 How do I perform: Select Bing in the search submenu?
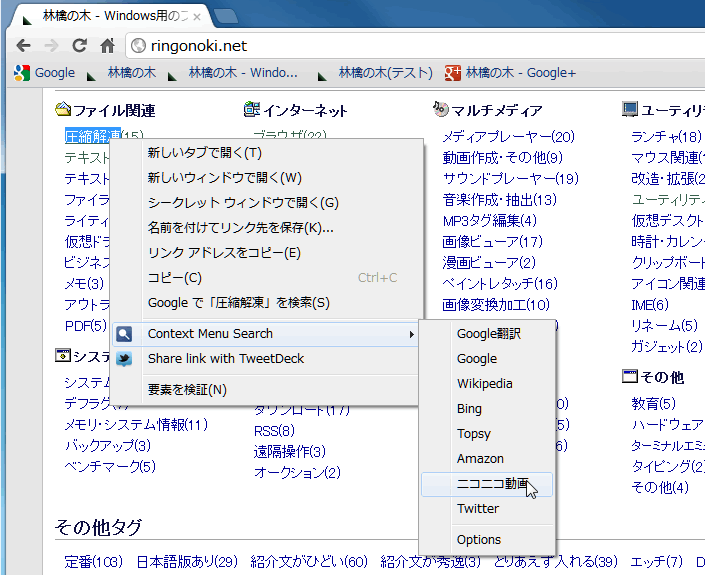tap(487, 409)
